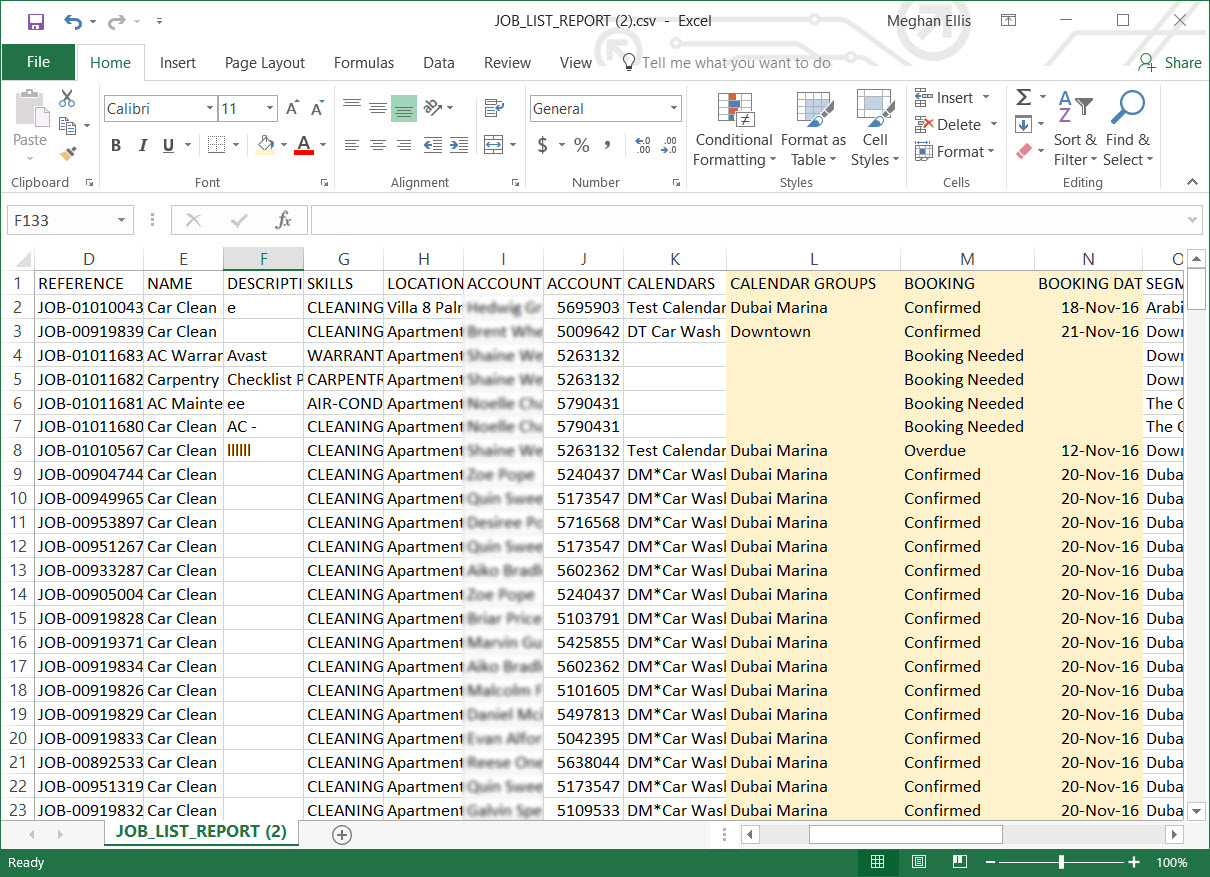Click the Wrap Text icon

point(493,108)
